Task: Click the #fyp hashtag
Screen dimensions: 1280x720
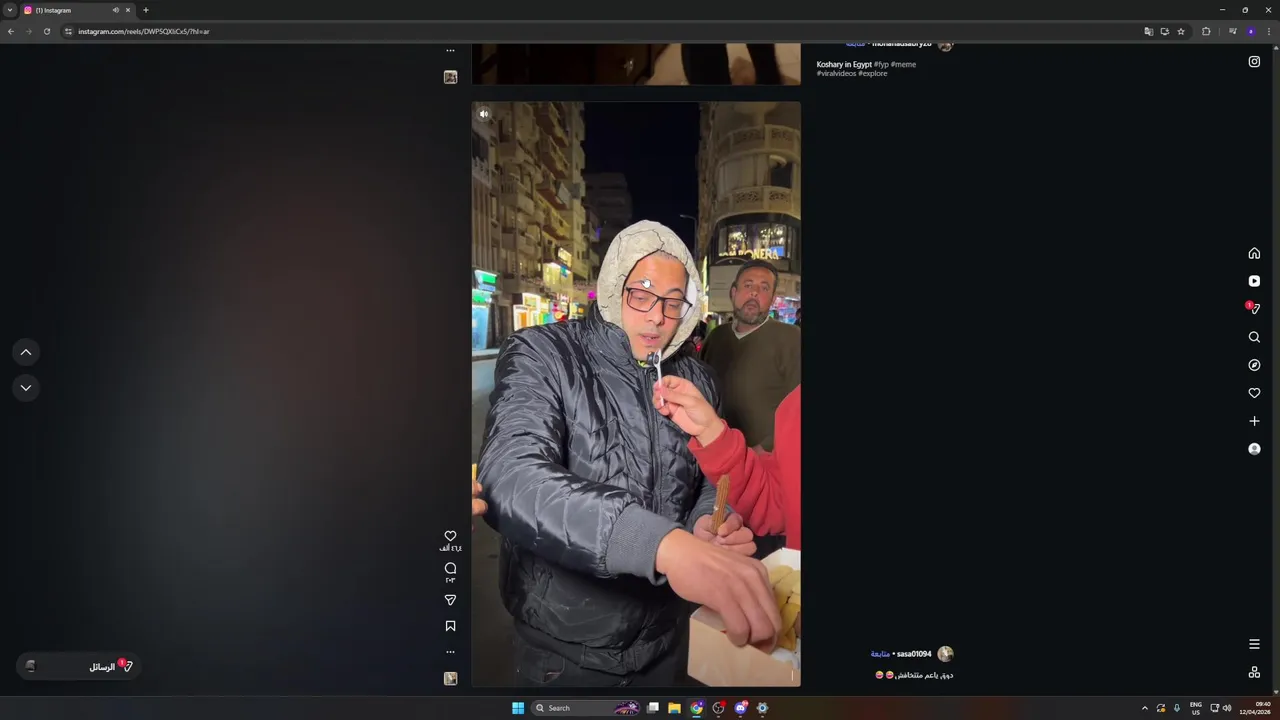Action: tap(881, 64)
